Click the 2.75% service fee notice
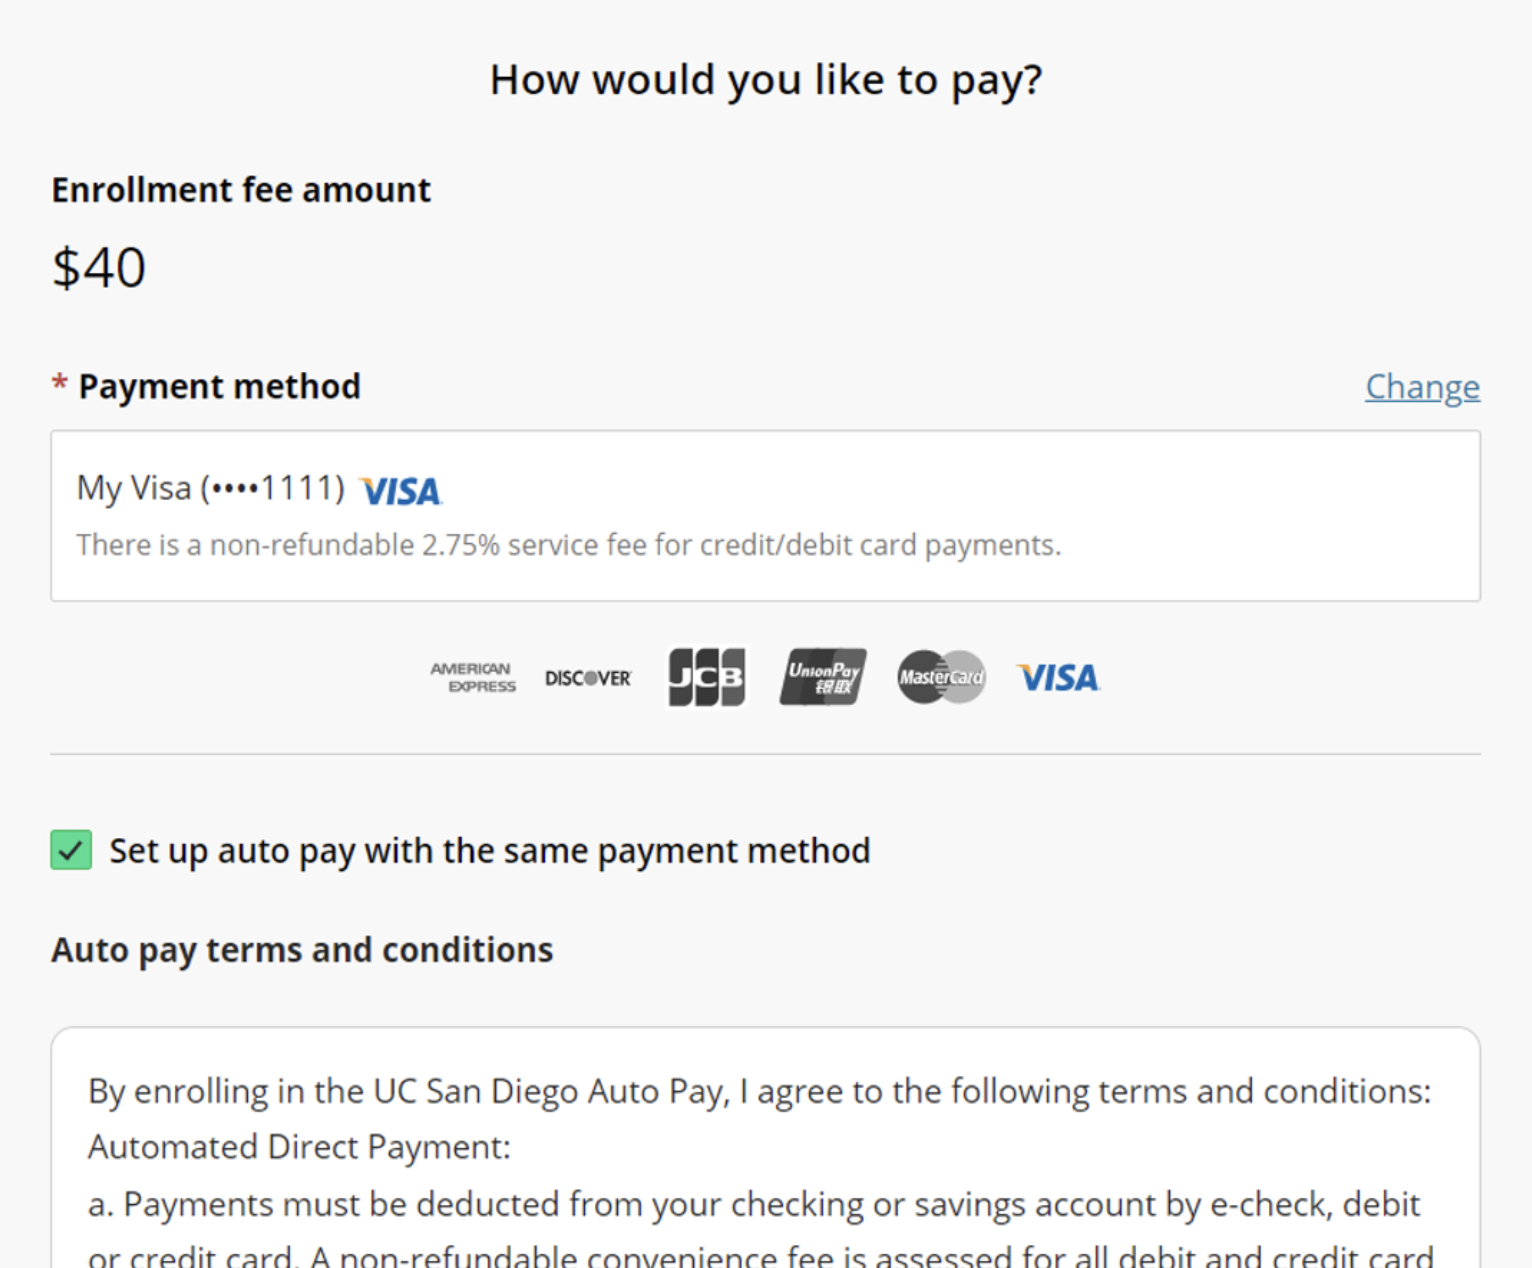The image size is (1532, 1268). pos(569,545)
